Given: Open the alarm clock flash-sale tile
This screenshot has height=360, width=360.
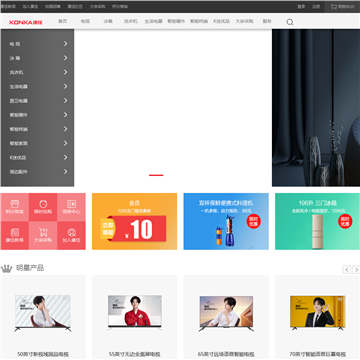Looking at the screenshot, I should click(43, 207).
